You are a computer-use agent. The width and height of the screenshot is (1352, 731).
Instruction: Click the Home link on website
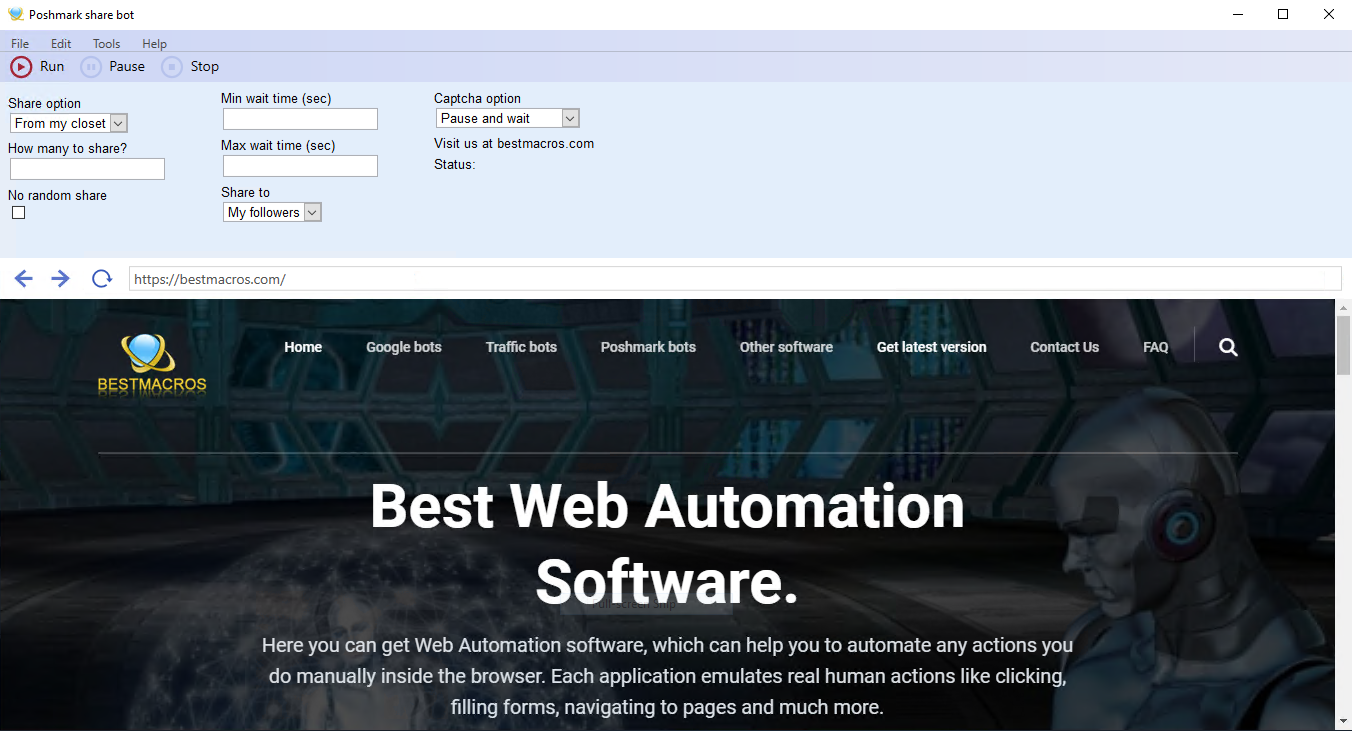303,347
